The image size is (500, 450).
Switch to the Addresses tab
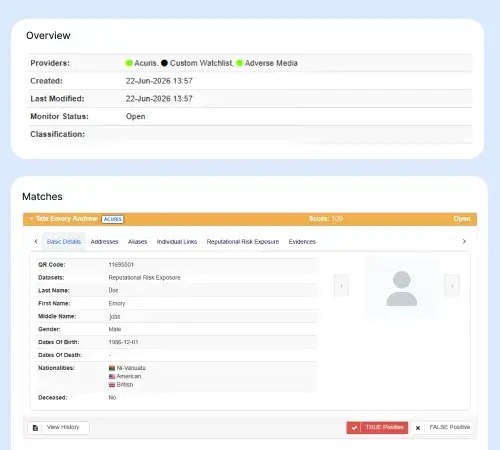[104, 242]
